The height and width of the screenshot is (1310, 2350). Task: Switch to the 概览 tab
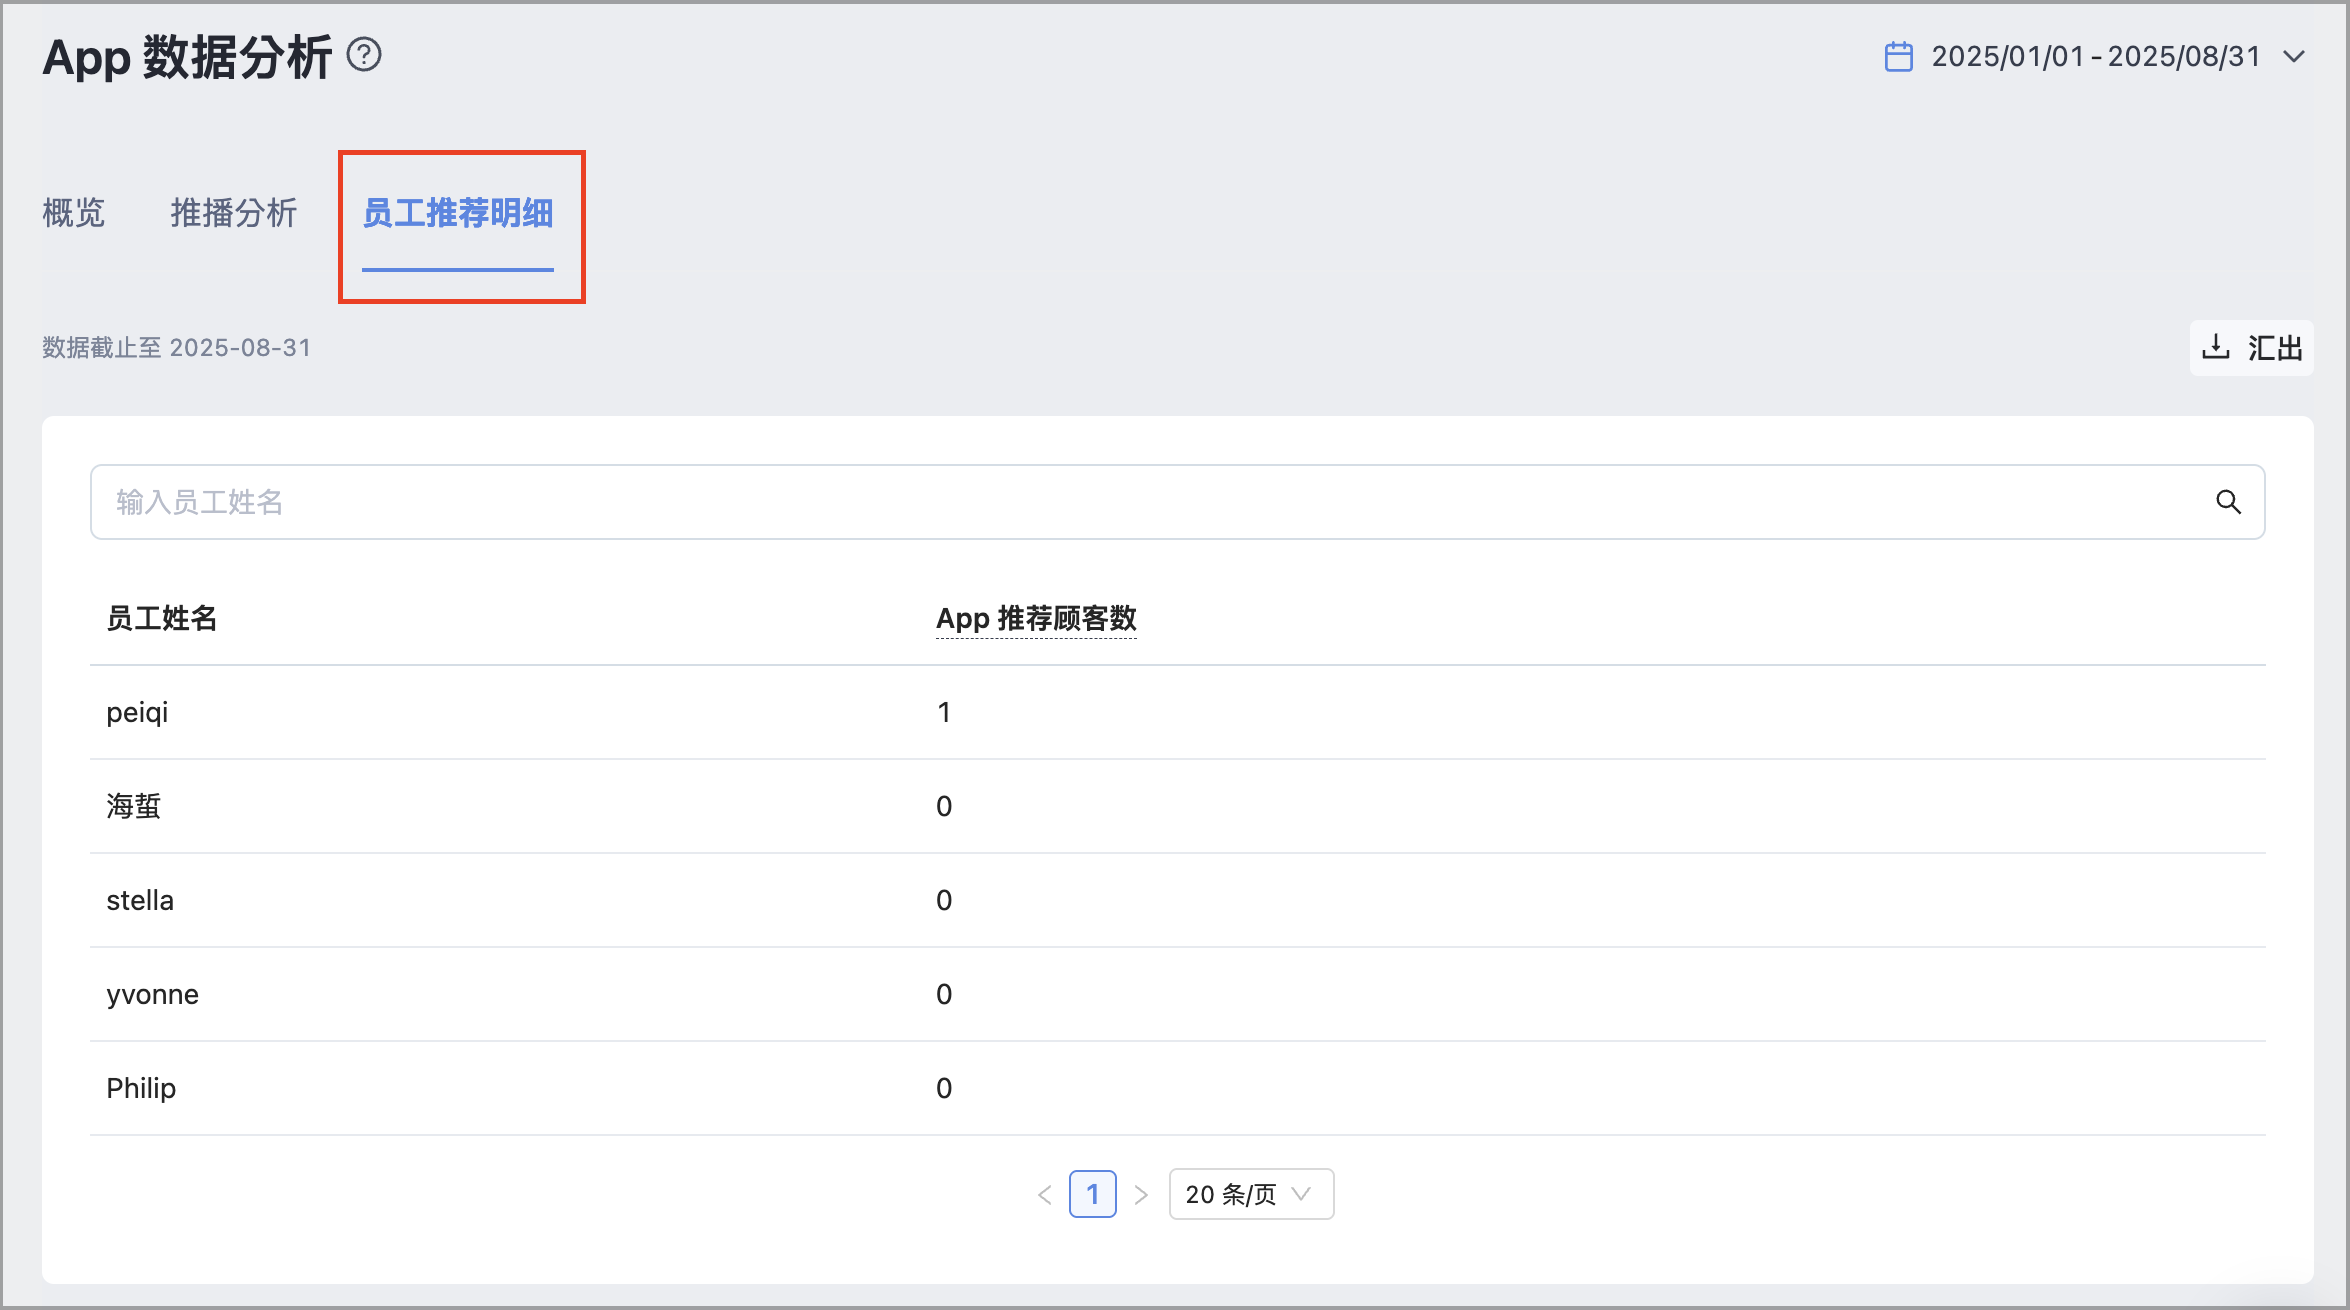(x=74, y=212)
